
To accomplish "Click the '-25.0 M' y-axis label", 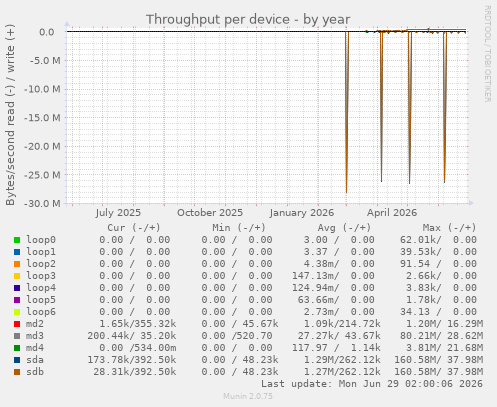I will pos(42,175).
